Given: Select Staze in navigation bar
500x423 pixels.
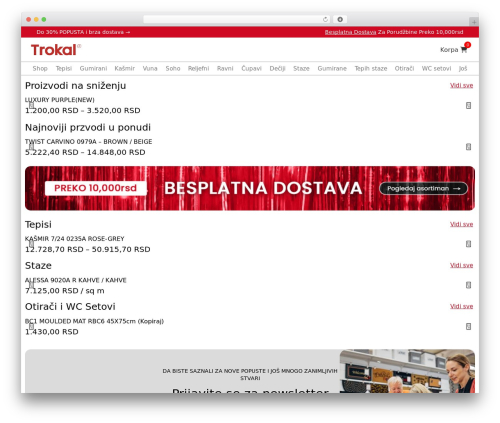Looking at the screenshot, I should [301, 68].
